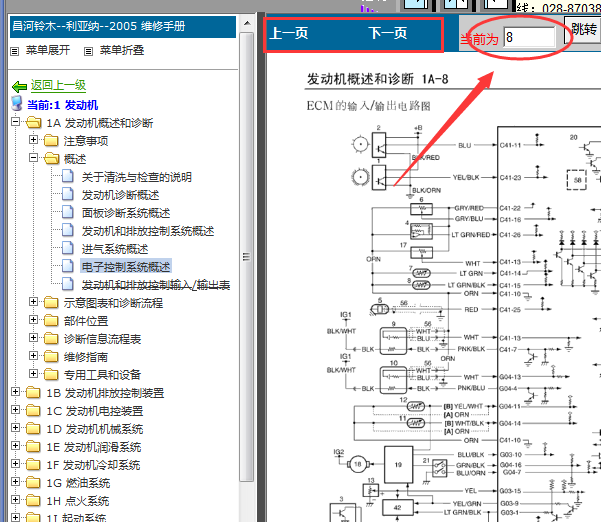Click 菜单折叠 to collapse menus
This screenshot has height=522, width=601.
[x=122, y=50]
